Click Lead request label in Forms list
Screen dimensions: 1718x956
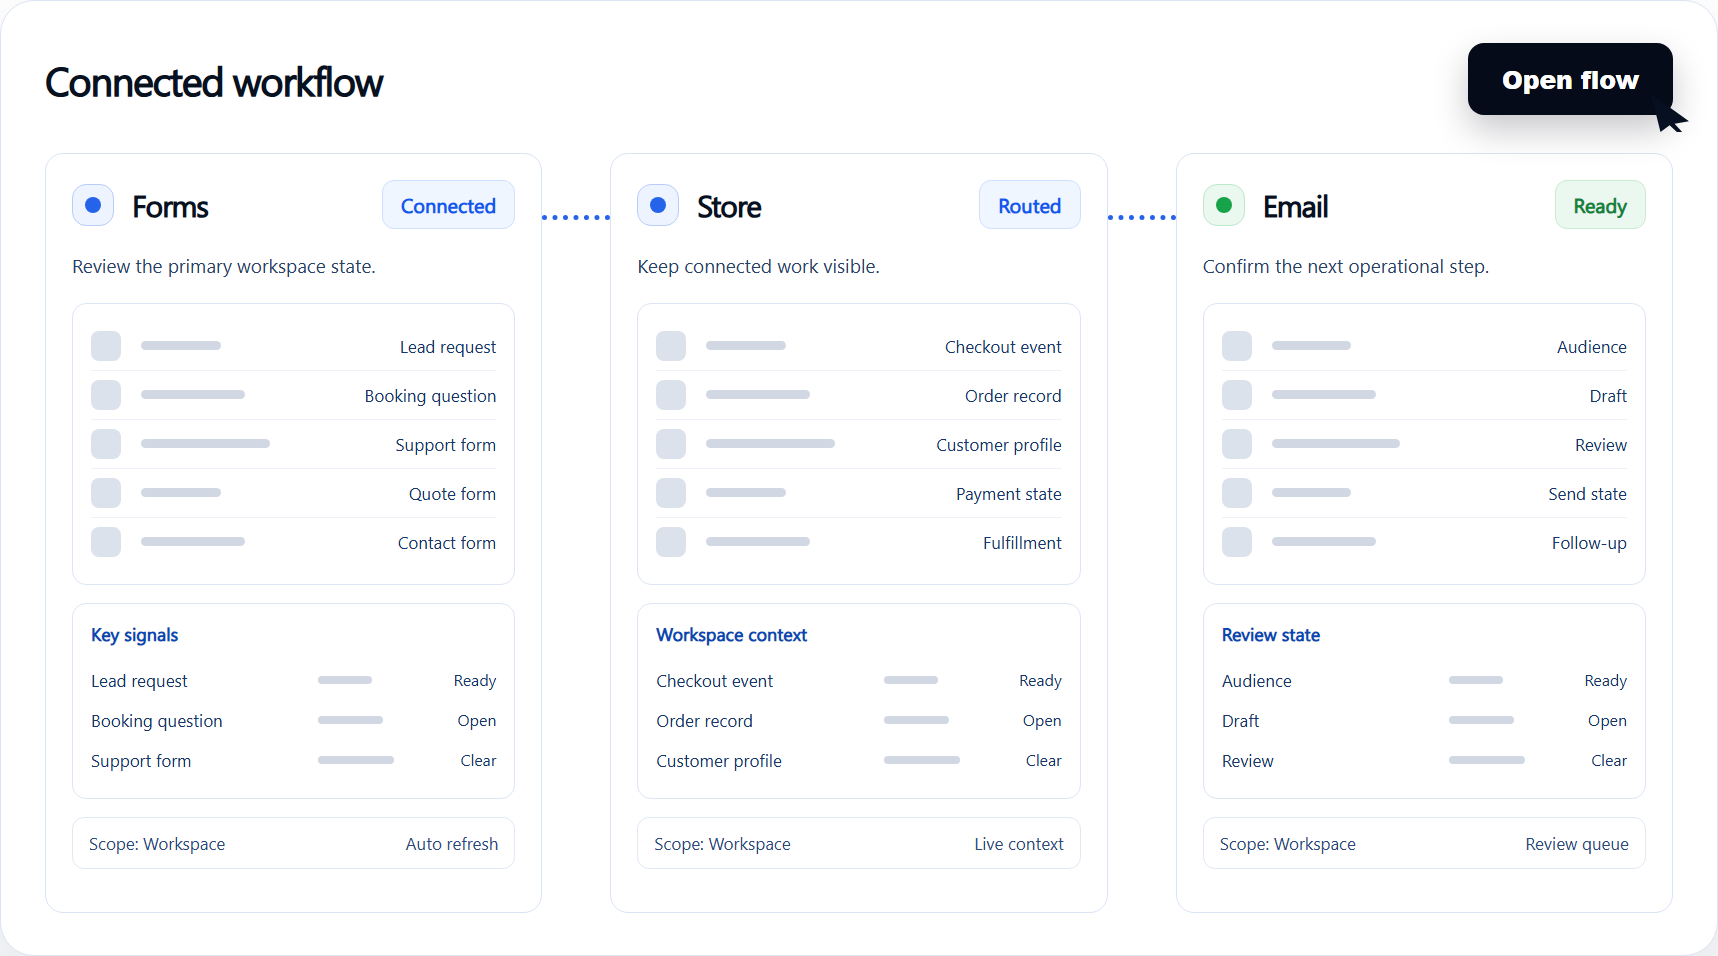click(x=448, y=347)
